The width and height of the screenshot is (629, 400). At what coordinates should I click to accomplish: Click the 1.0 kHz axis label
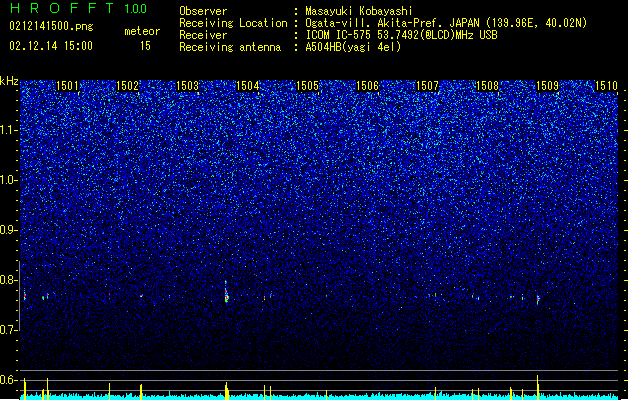(9, 180)
